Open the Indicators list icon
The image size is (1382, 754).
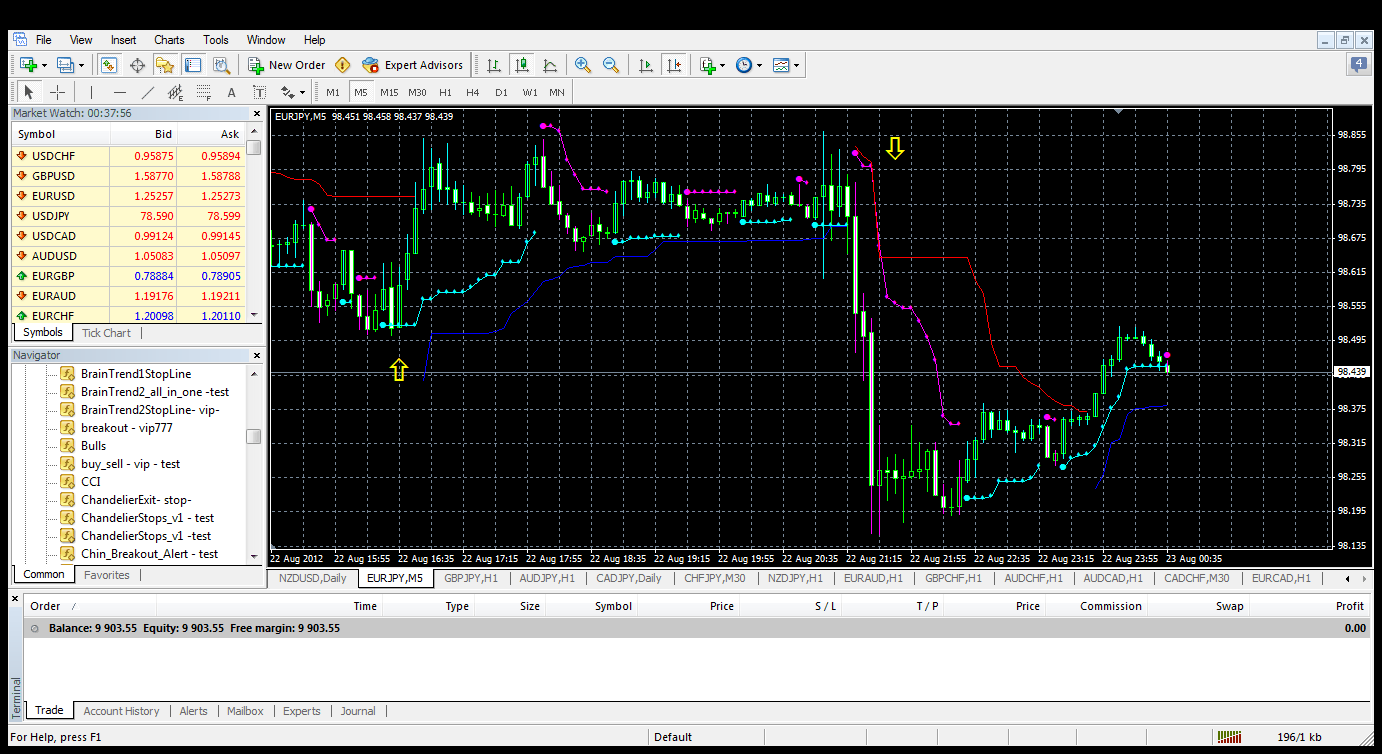(707, 65)
